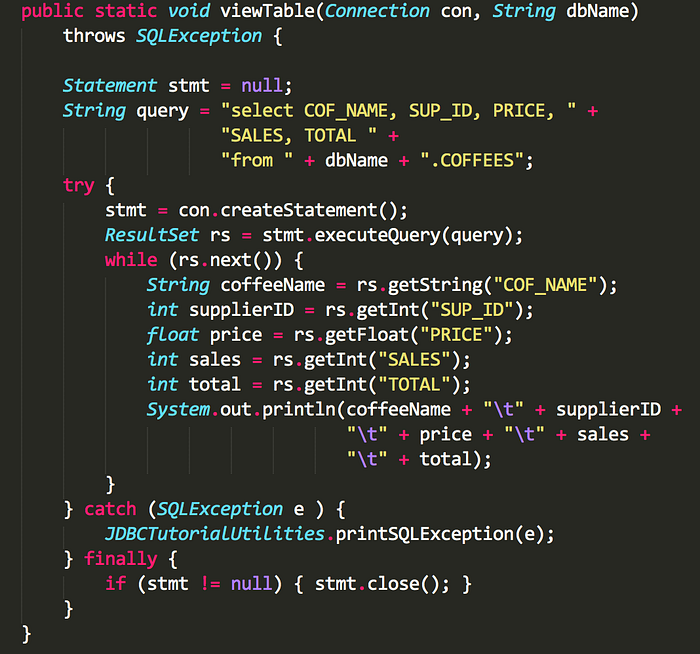Click 'printSQLException' method call
The height and width of the screenshot is (654, 700).
tap(425, 534)
